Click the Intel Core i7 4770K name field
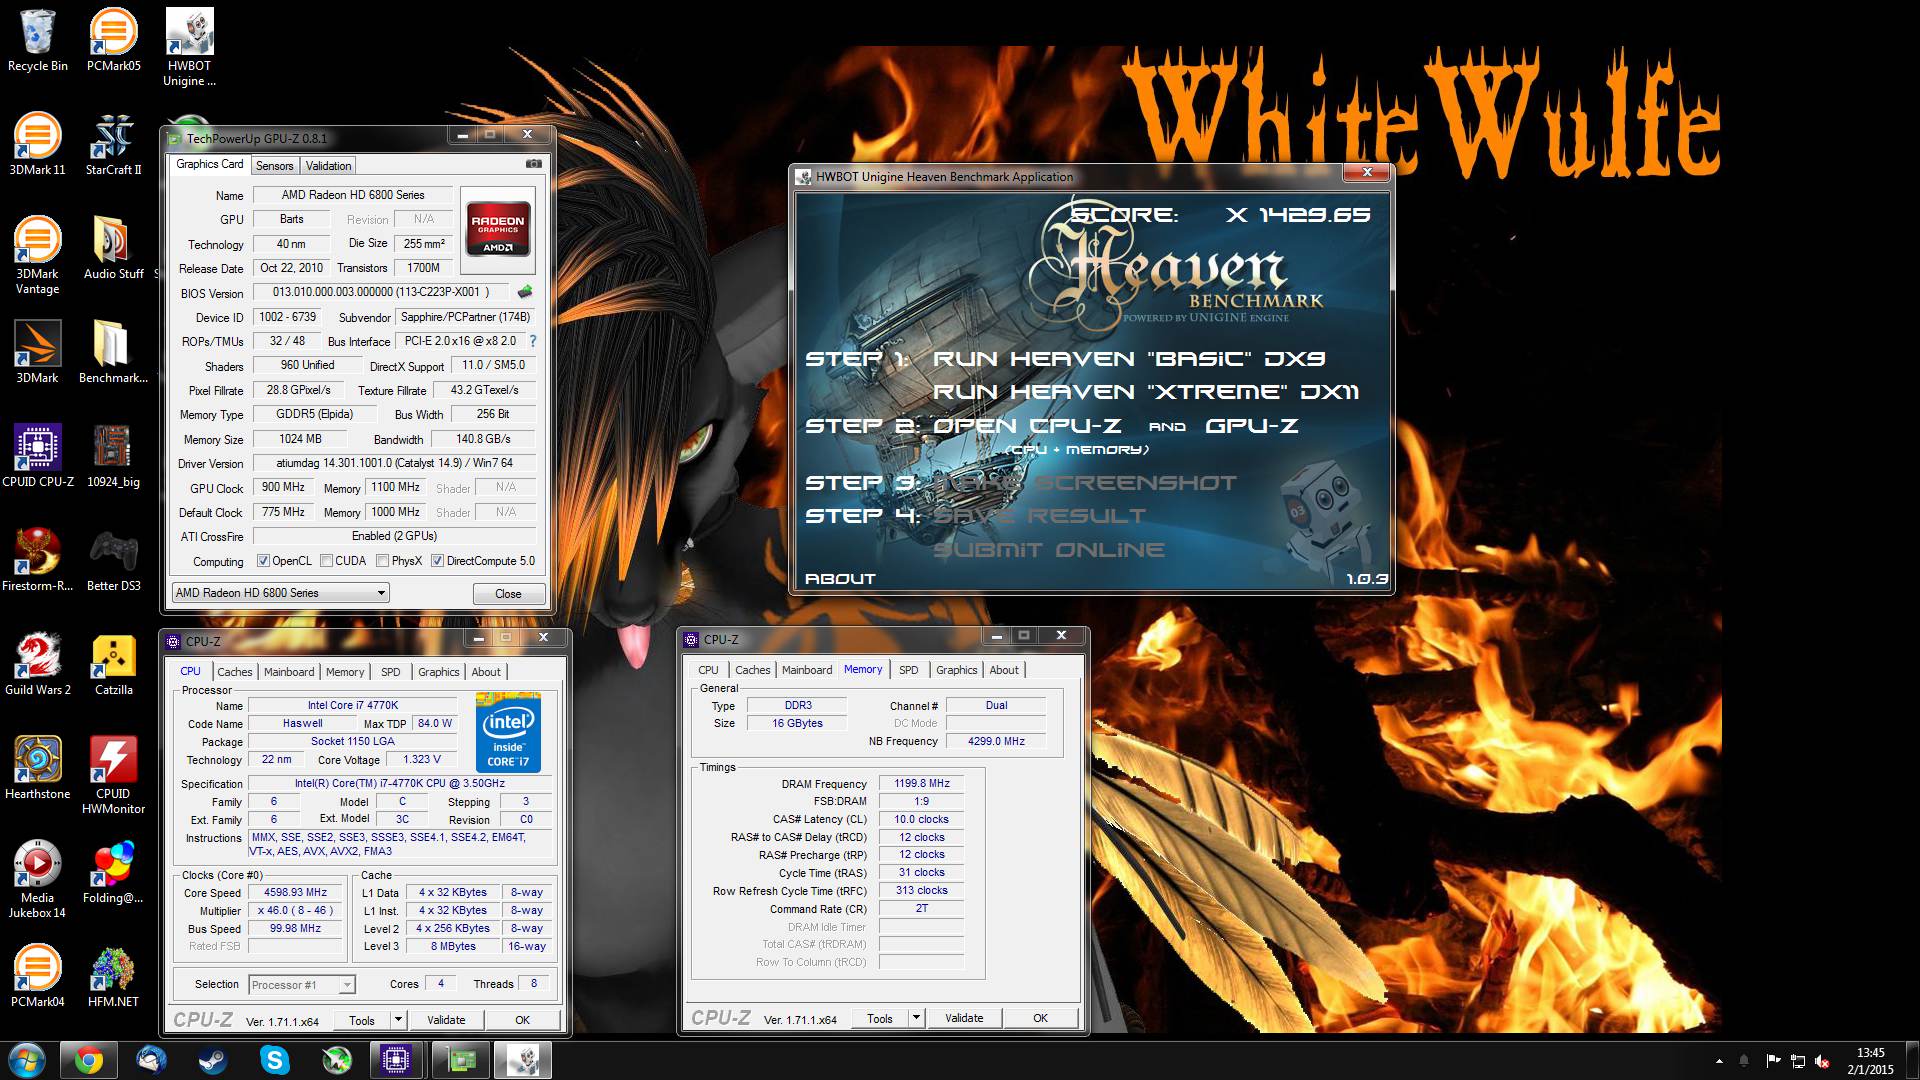 (352, 705)
